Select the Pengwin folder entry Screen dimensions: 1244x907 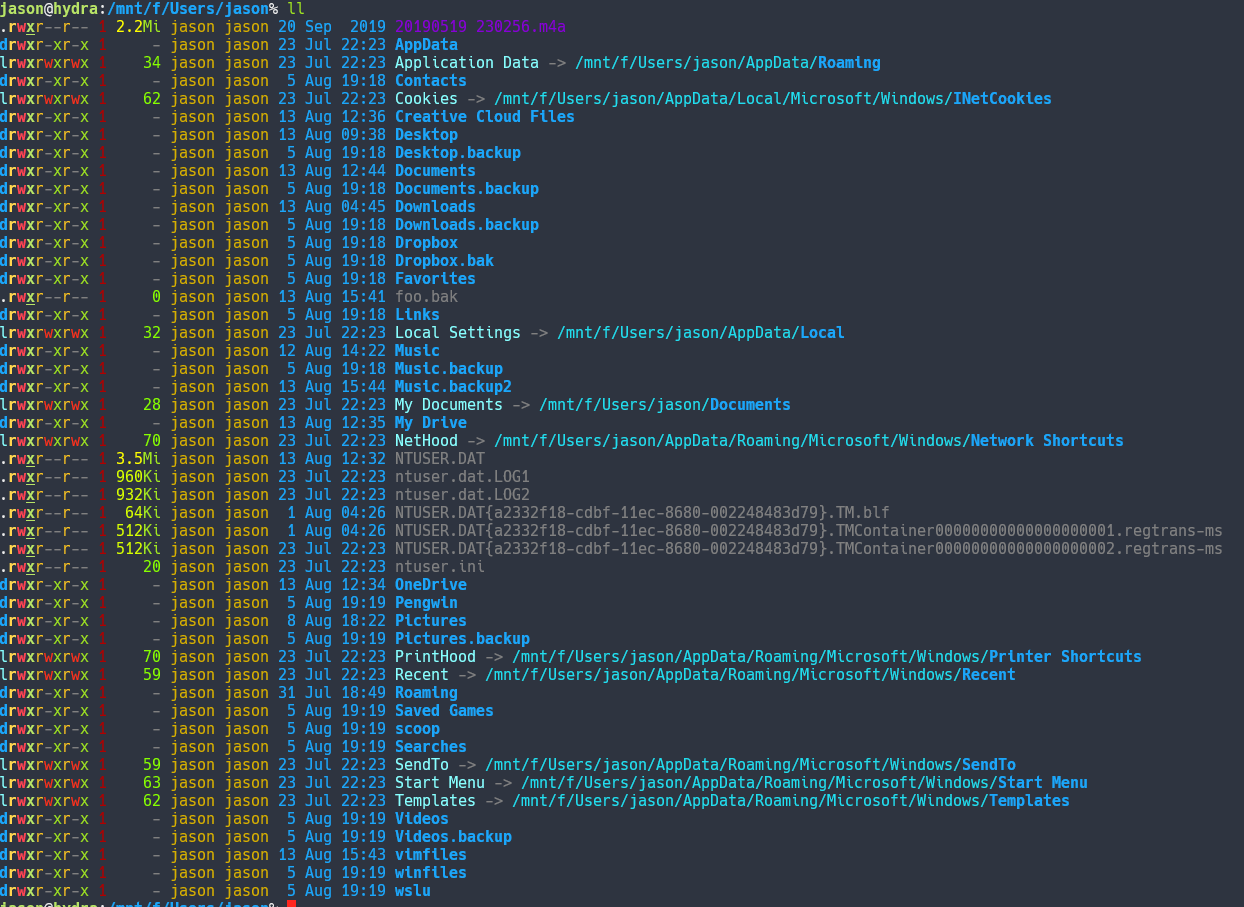426,602
